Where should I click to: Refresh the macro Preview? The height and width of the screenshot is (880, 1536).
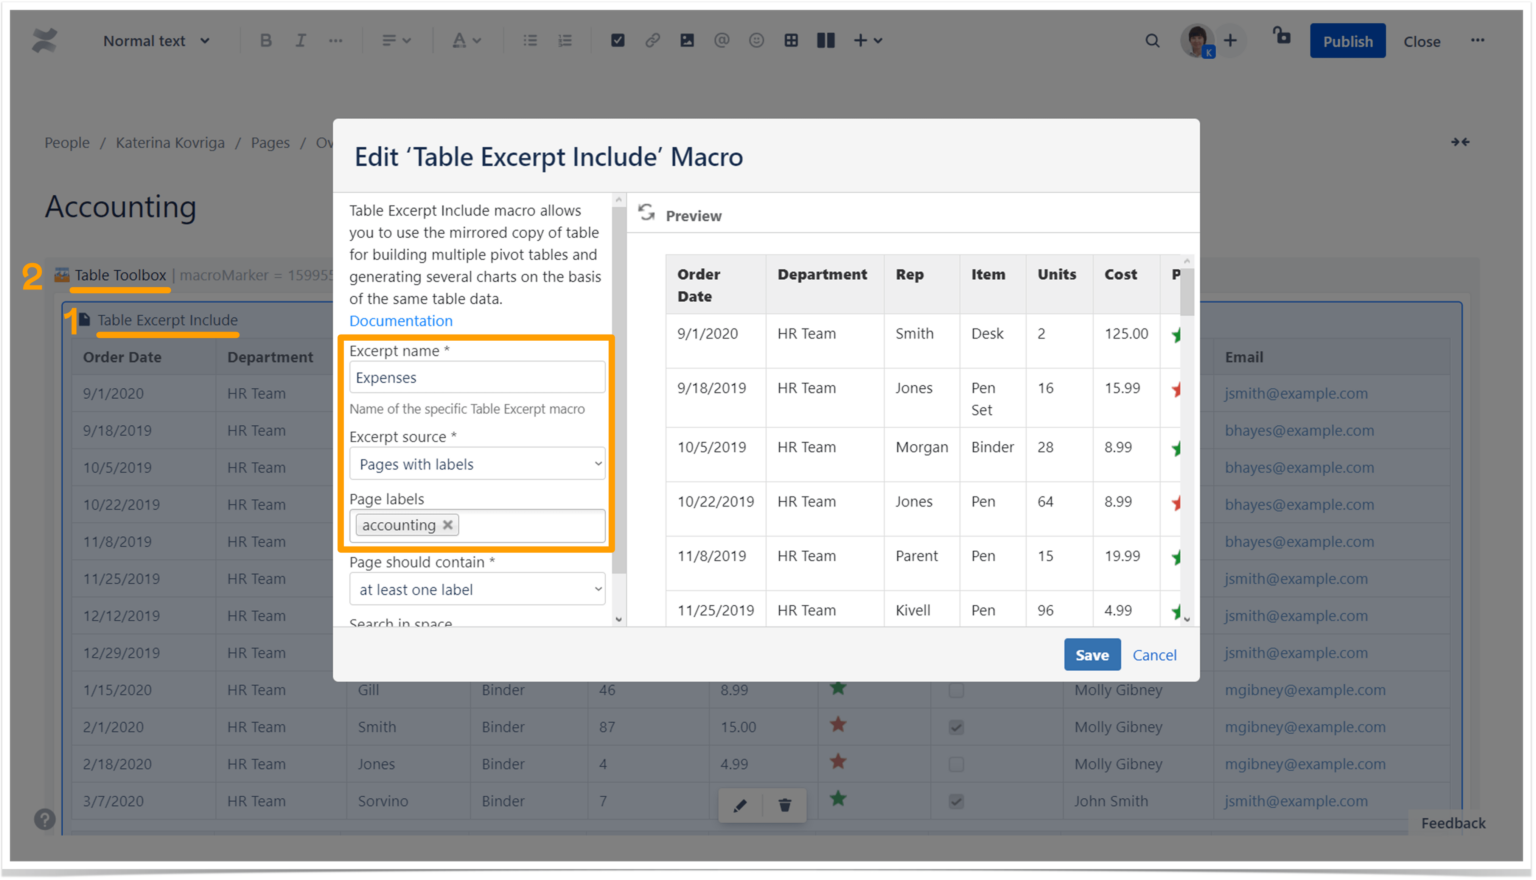click(x=646, y=212)
